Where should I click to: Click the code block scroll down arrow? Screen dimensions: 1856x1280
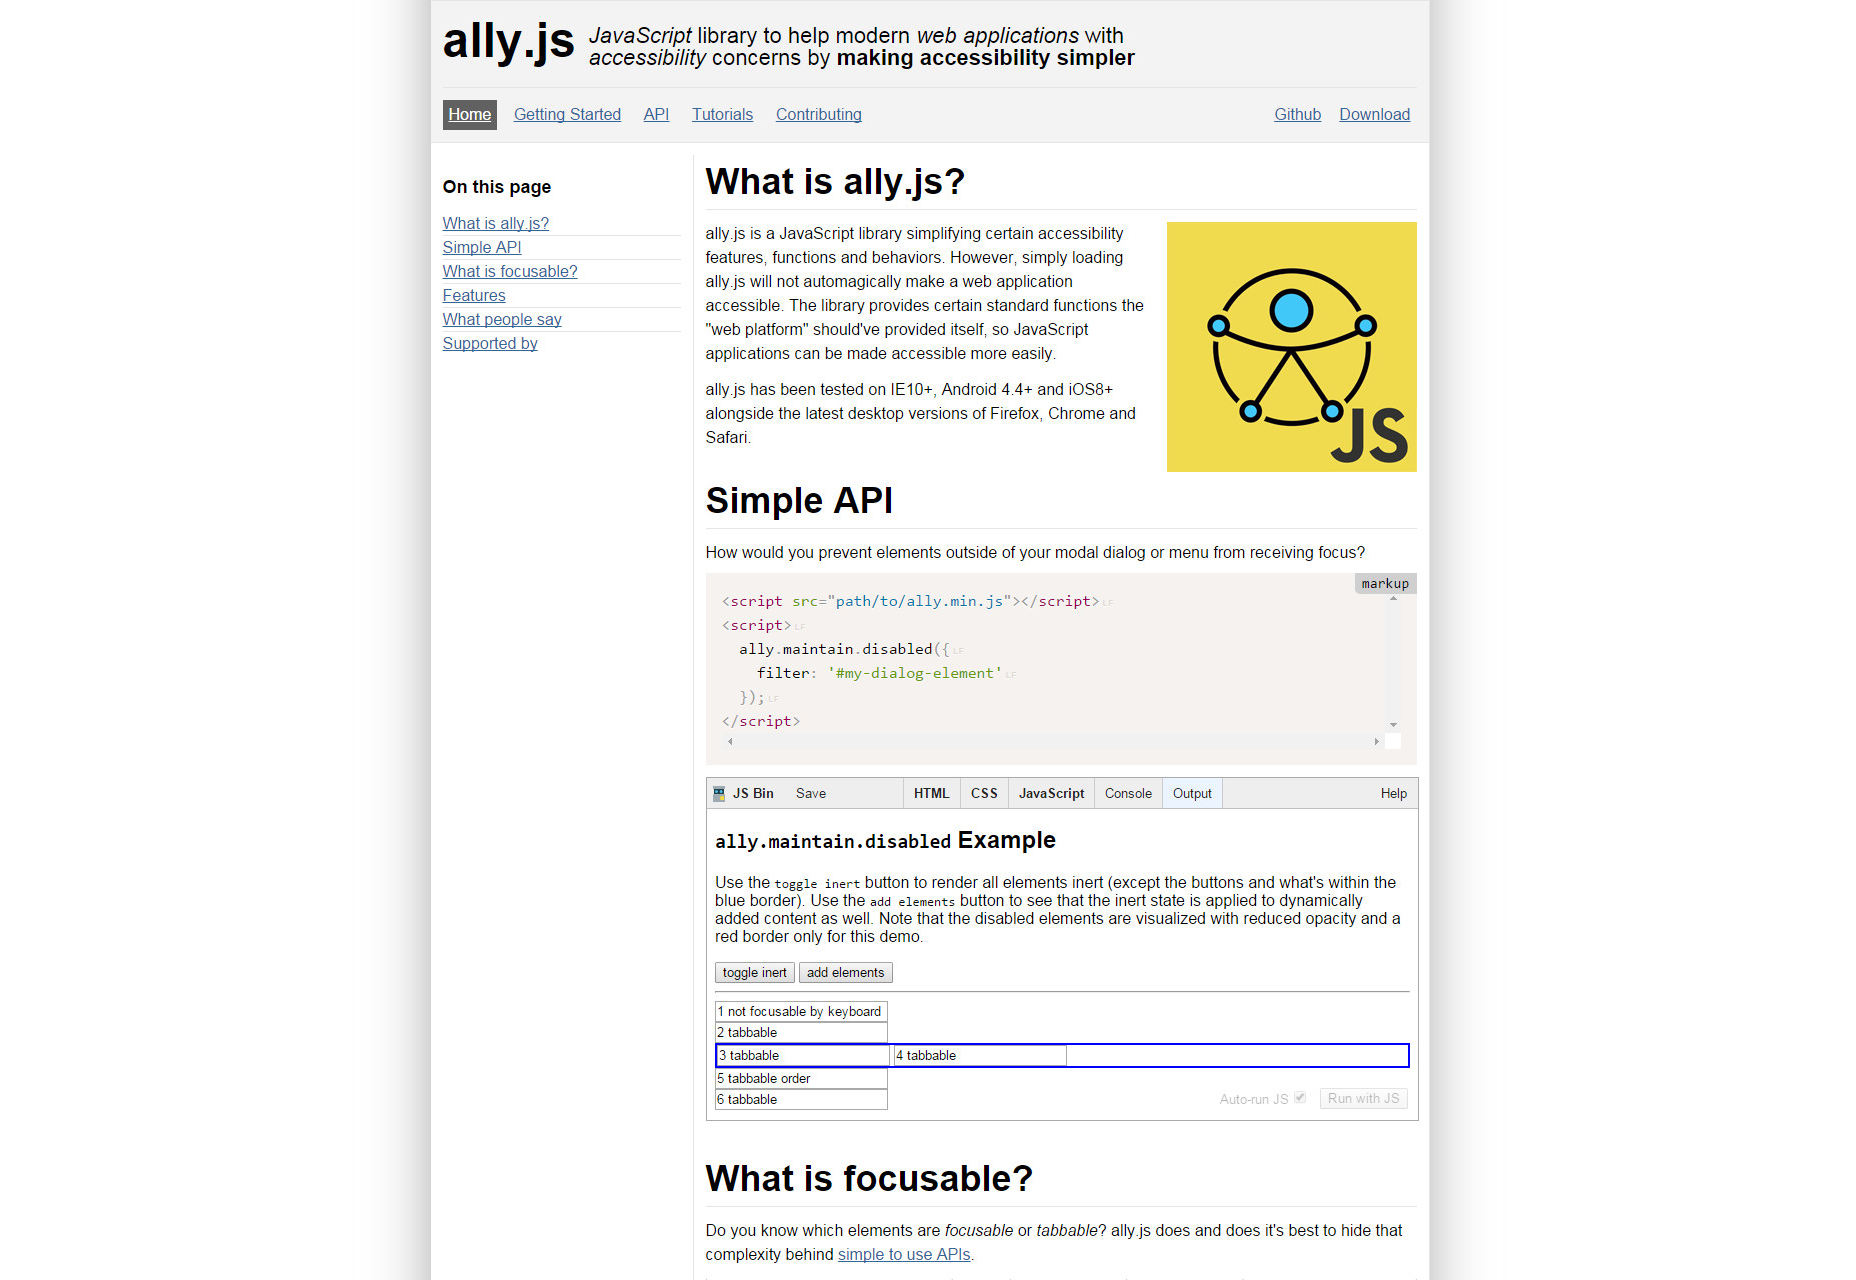pos(1393,725)
